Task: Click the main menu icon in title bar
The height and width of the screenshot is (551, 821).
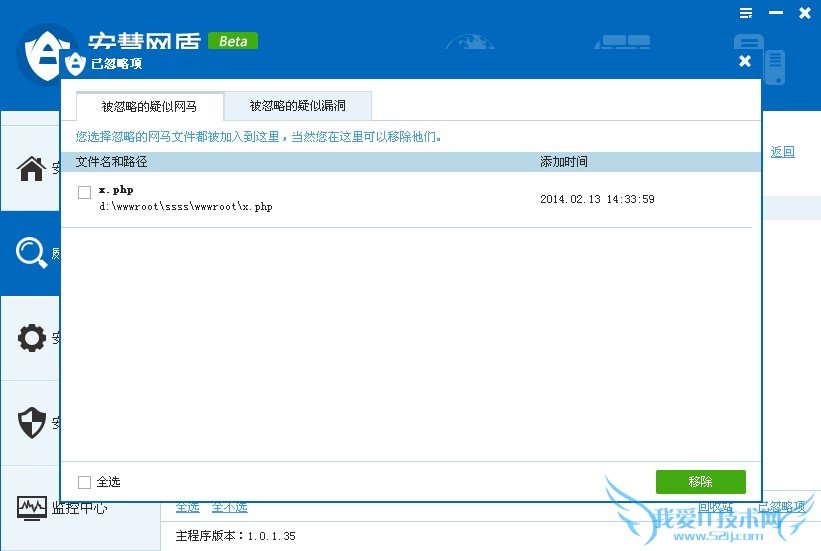Action: (746, 13)
